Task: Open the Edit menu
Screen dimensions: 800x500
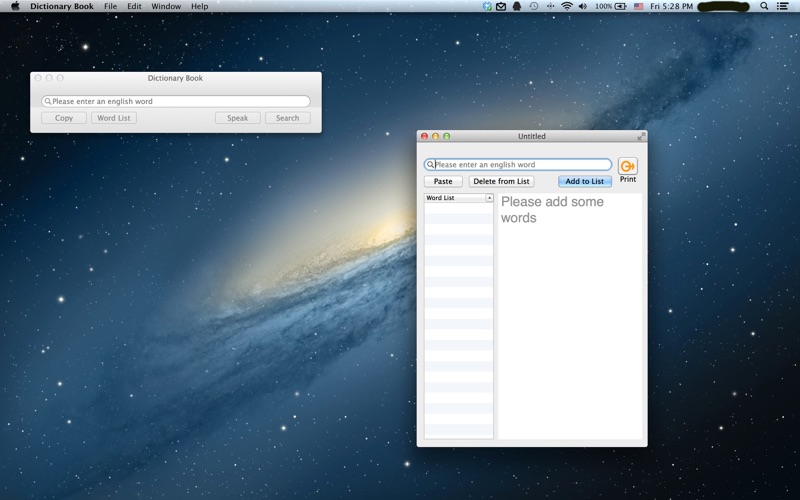Action: pos(134,6)
